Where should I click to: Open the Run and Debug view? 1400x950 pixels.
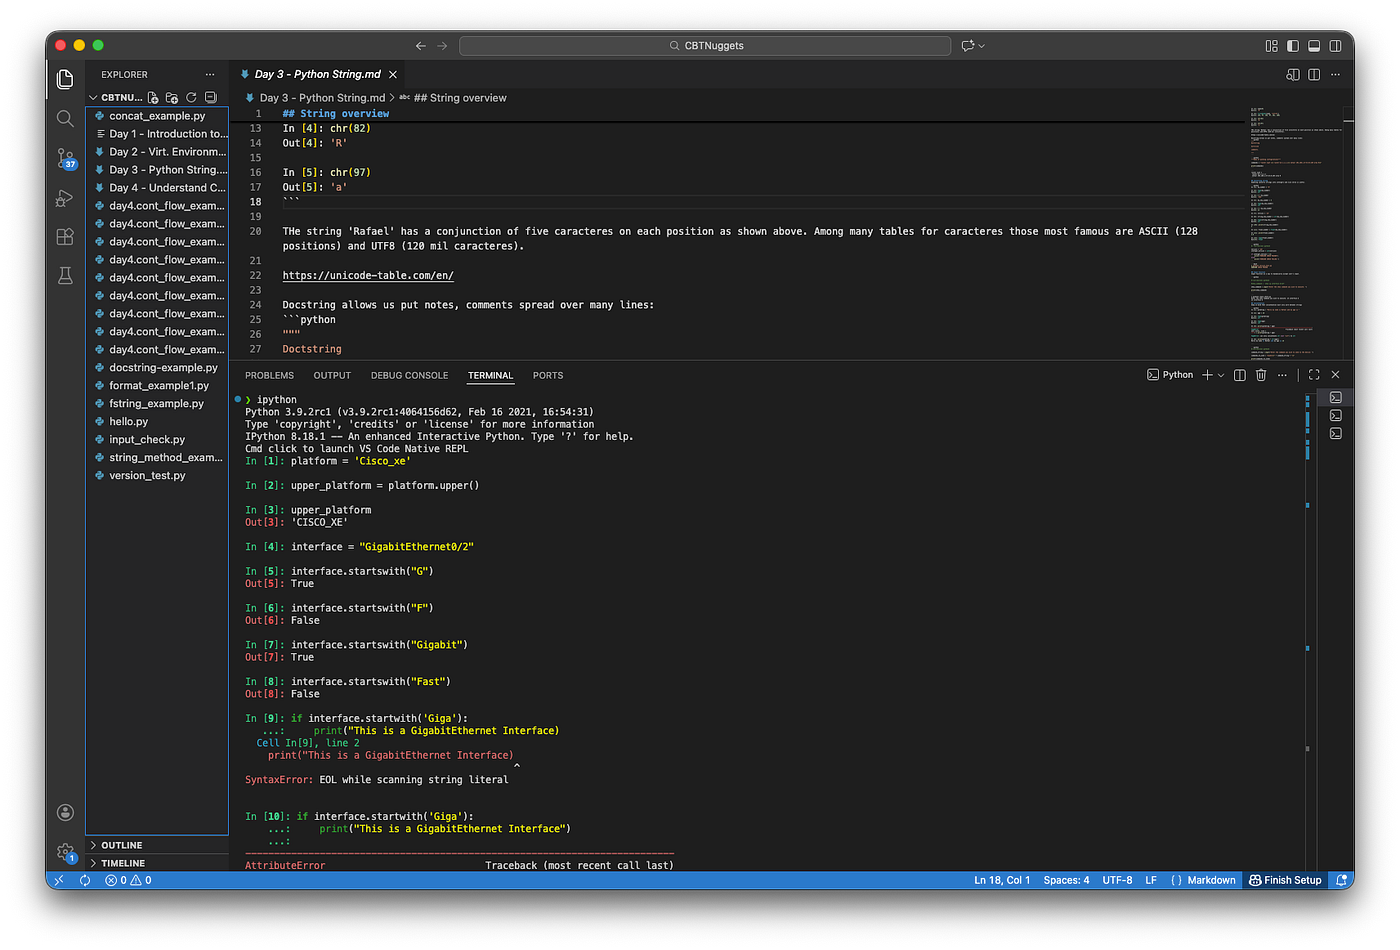click(65, 198)
